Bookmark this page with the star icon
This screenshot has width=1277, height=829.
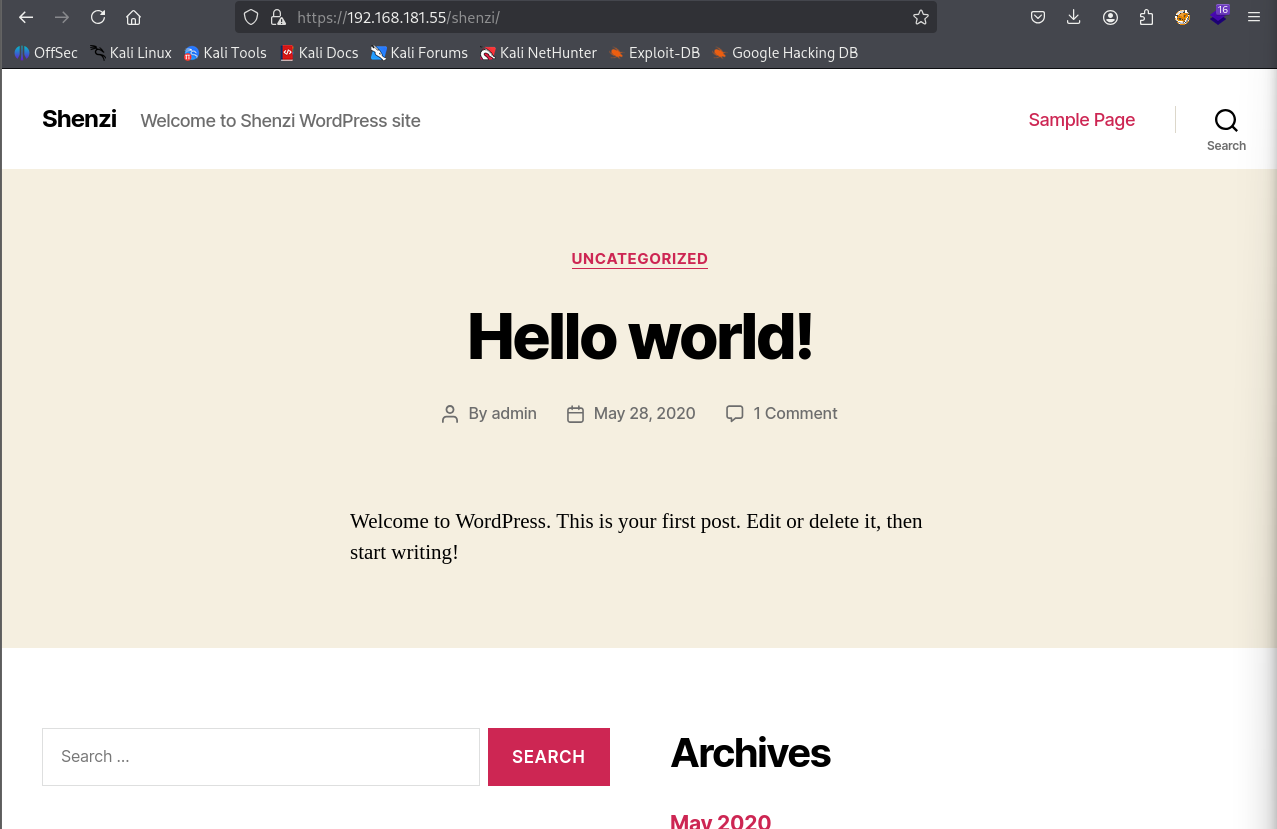point(920,17)
